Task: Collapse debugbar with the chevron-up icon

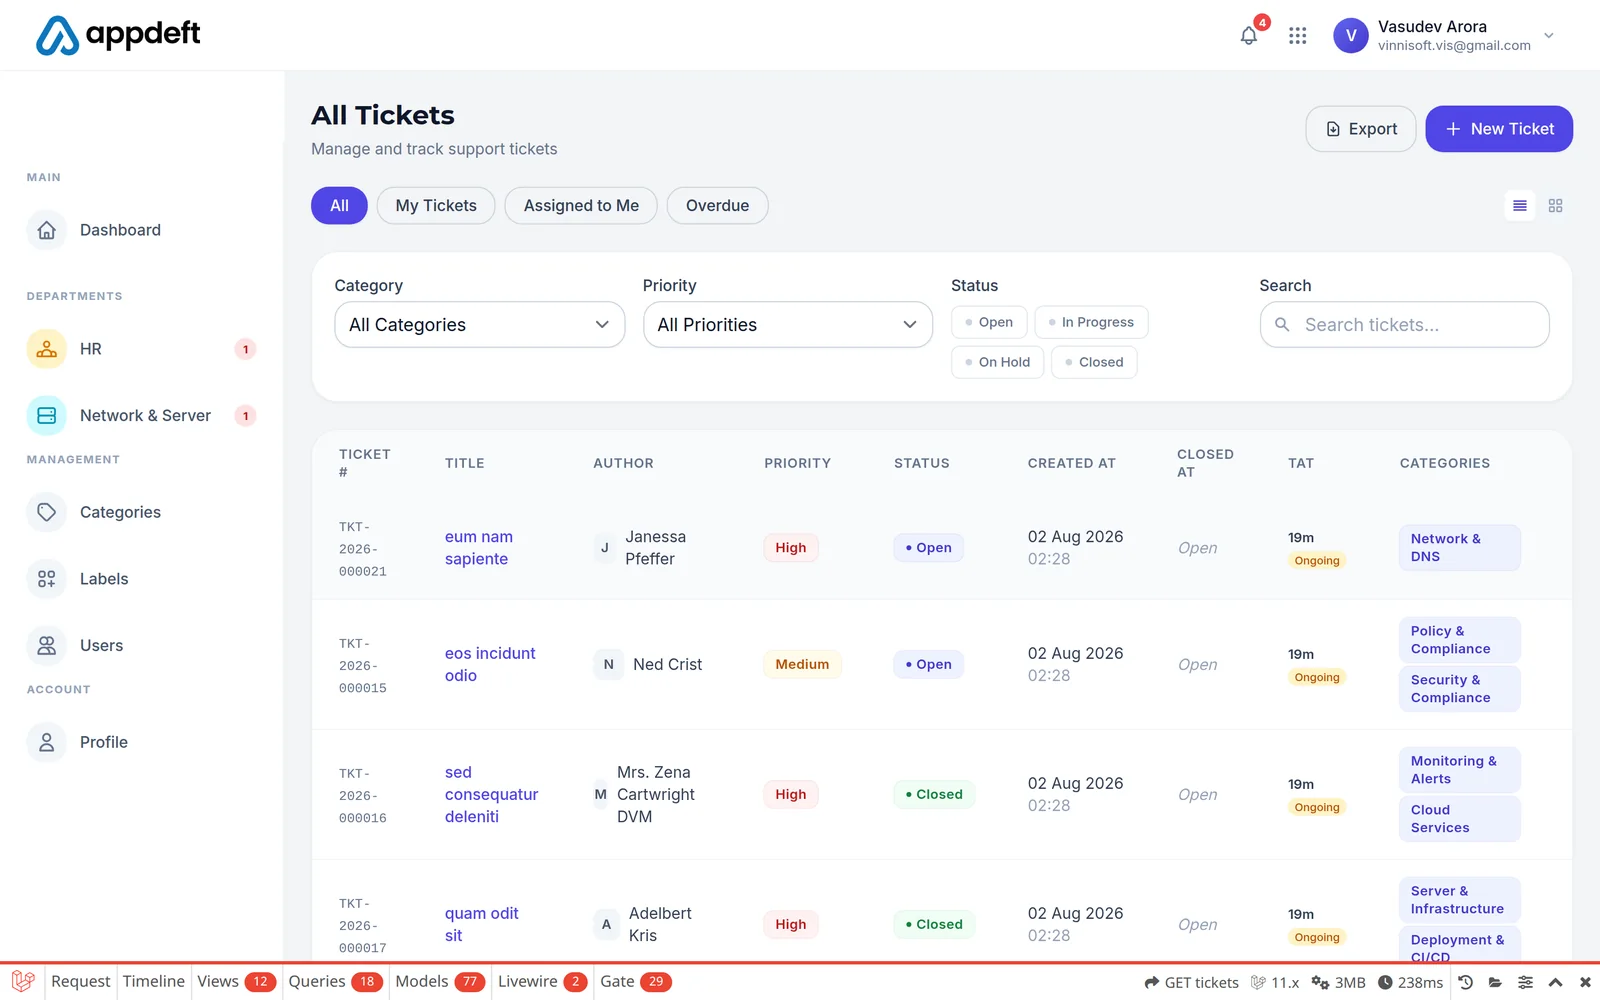Action: click(1555, 982)
